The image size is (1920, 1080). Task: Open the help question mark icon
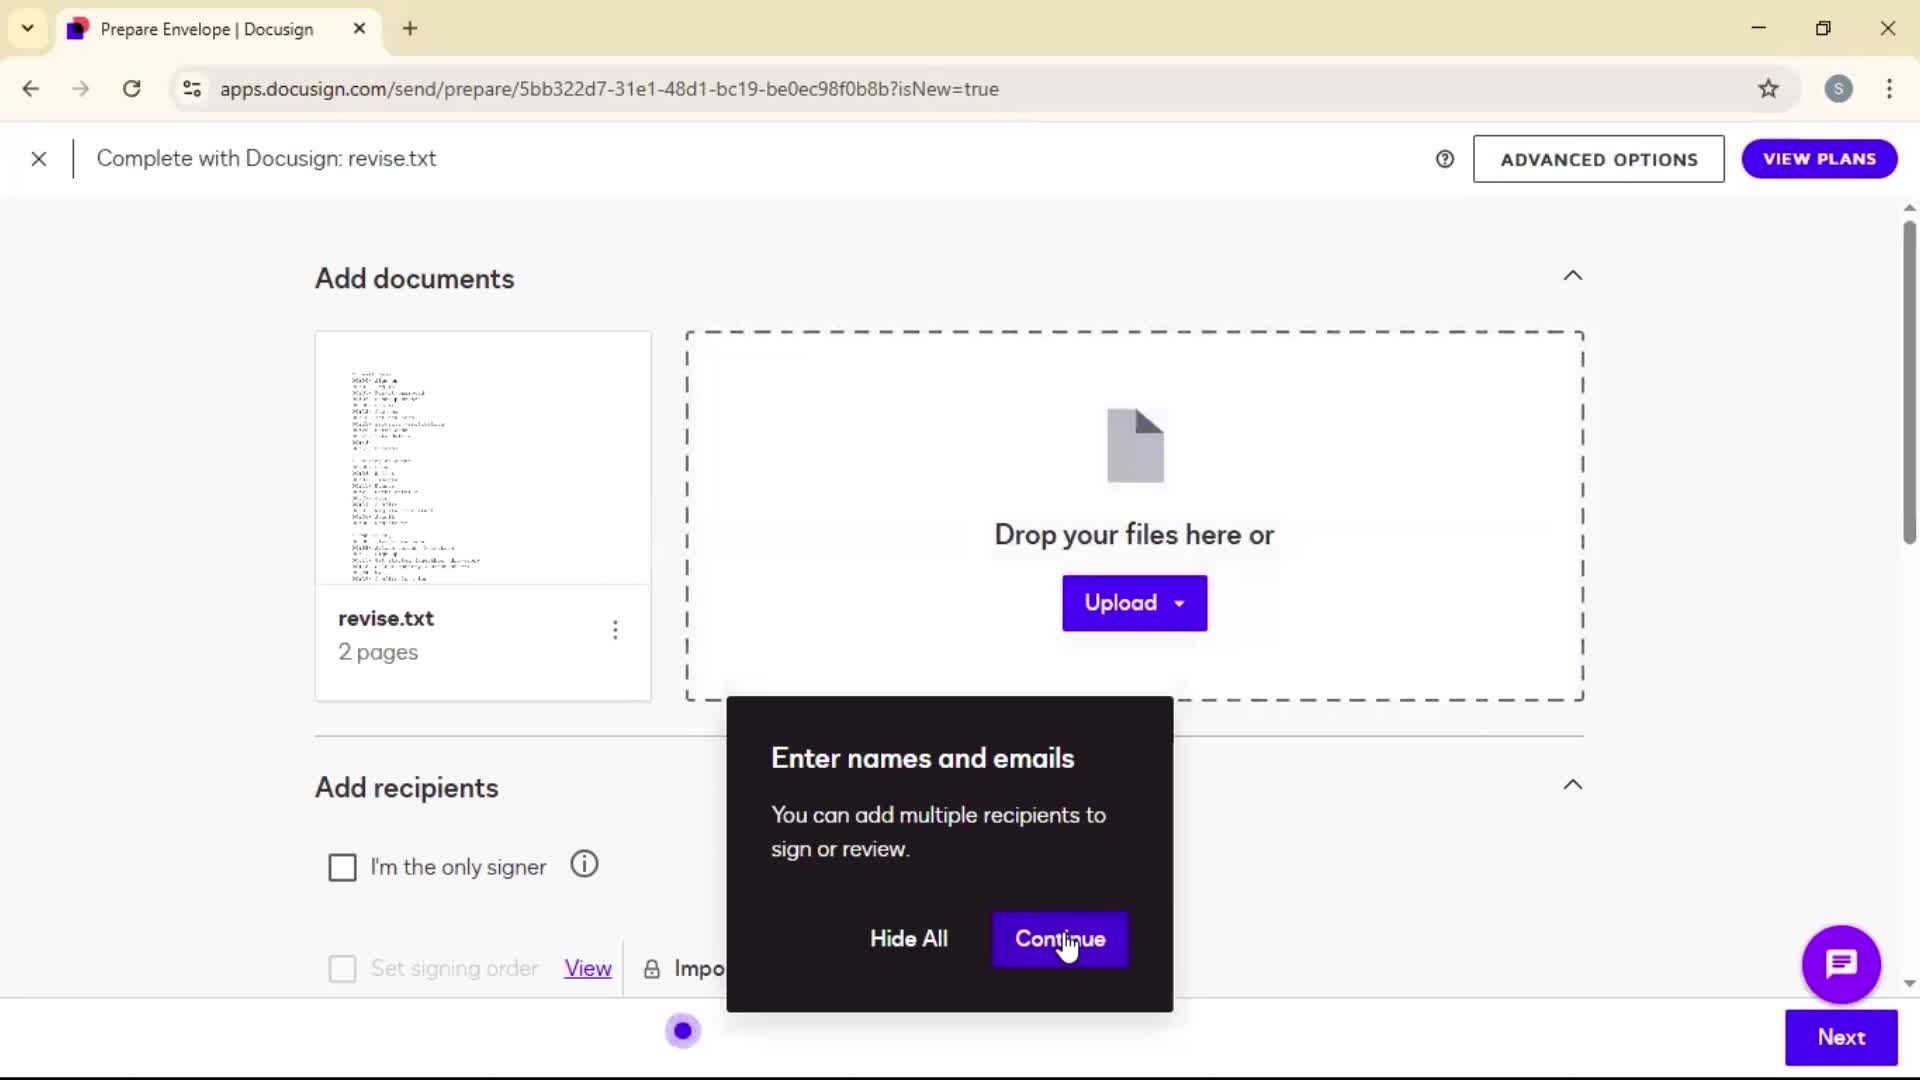pos(1445,159)
